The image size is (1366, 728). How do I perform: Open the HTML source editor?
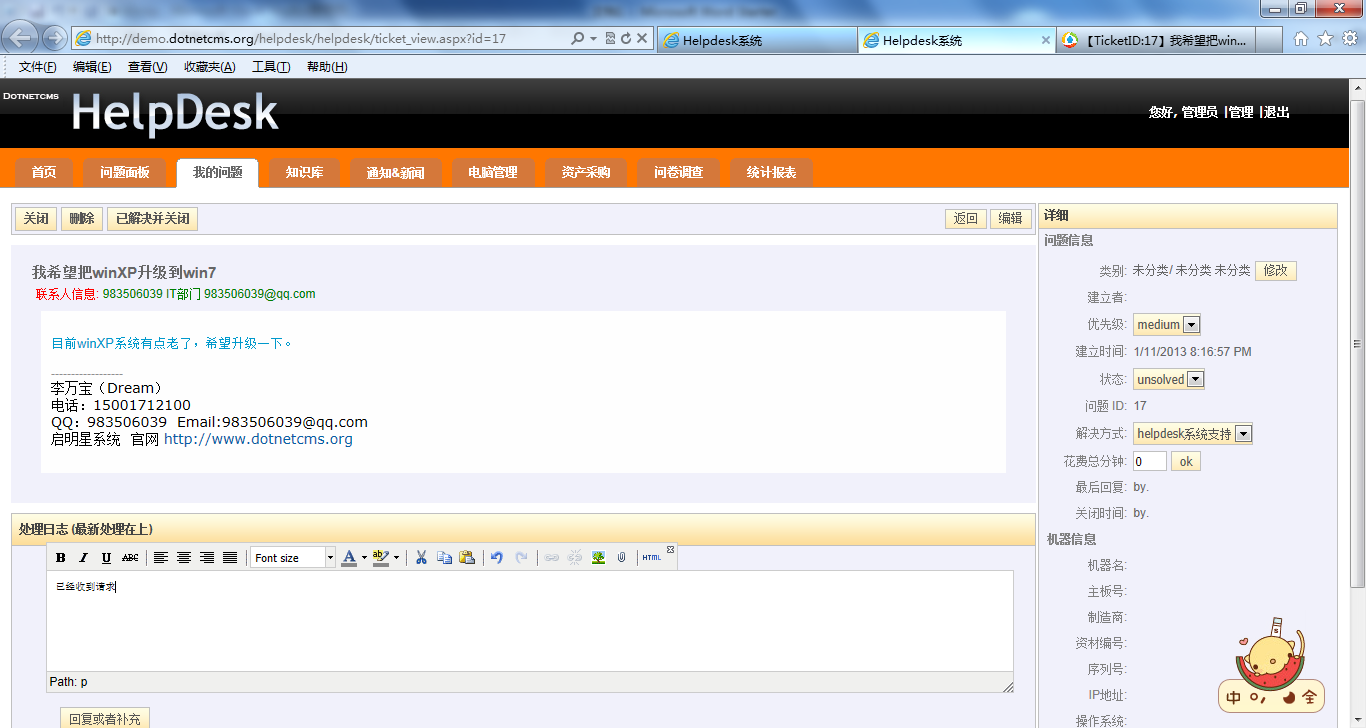click(652, 558)
